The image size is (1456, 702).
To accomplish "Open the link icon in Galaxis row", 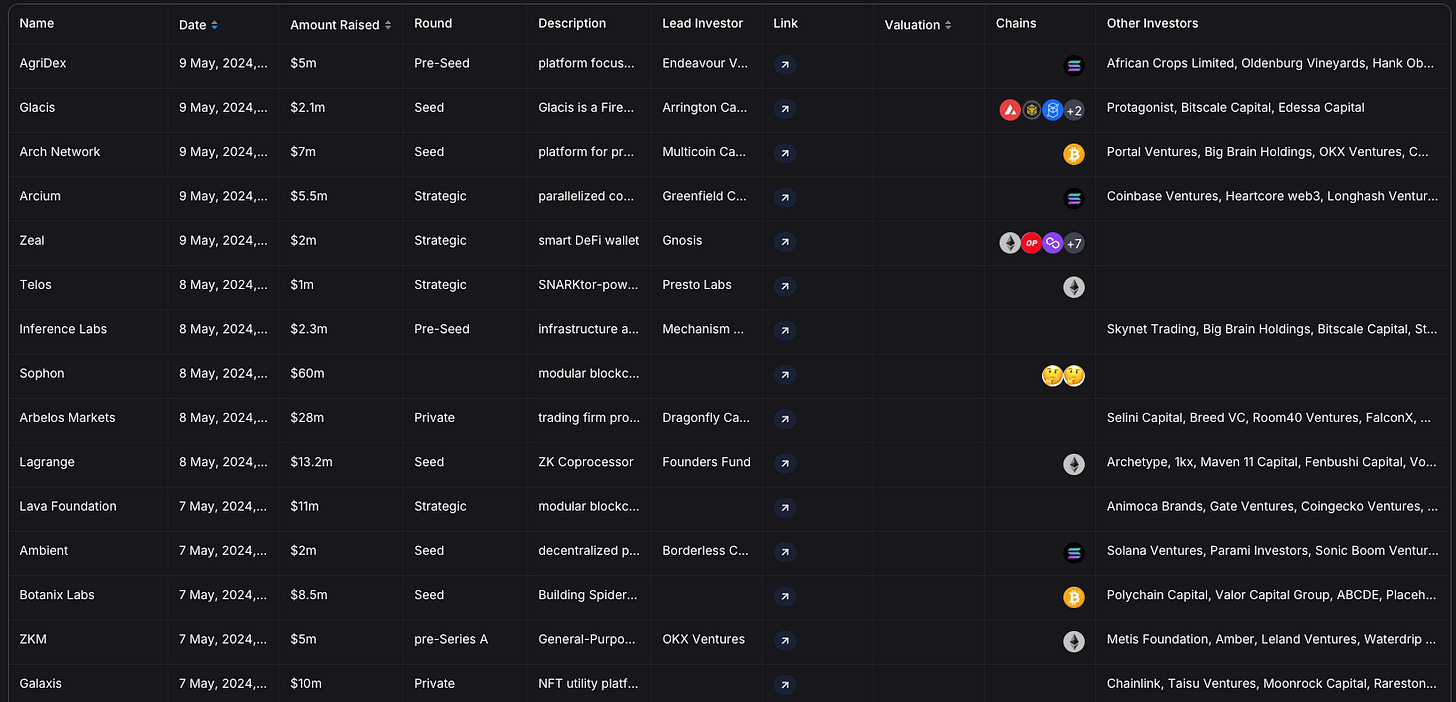I will click(786, 685).
